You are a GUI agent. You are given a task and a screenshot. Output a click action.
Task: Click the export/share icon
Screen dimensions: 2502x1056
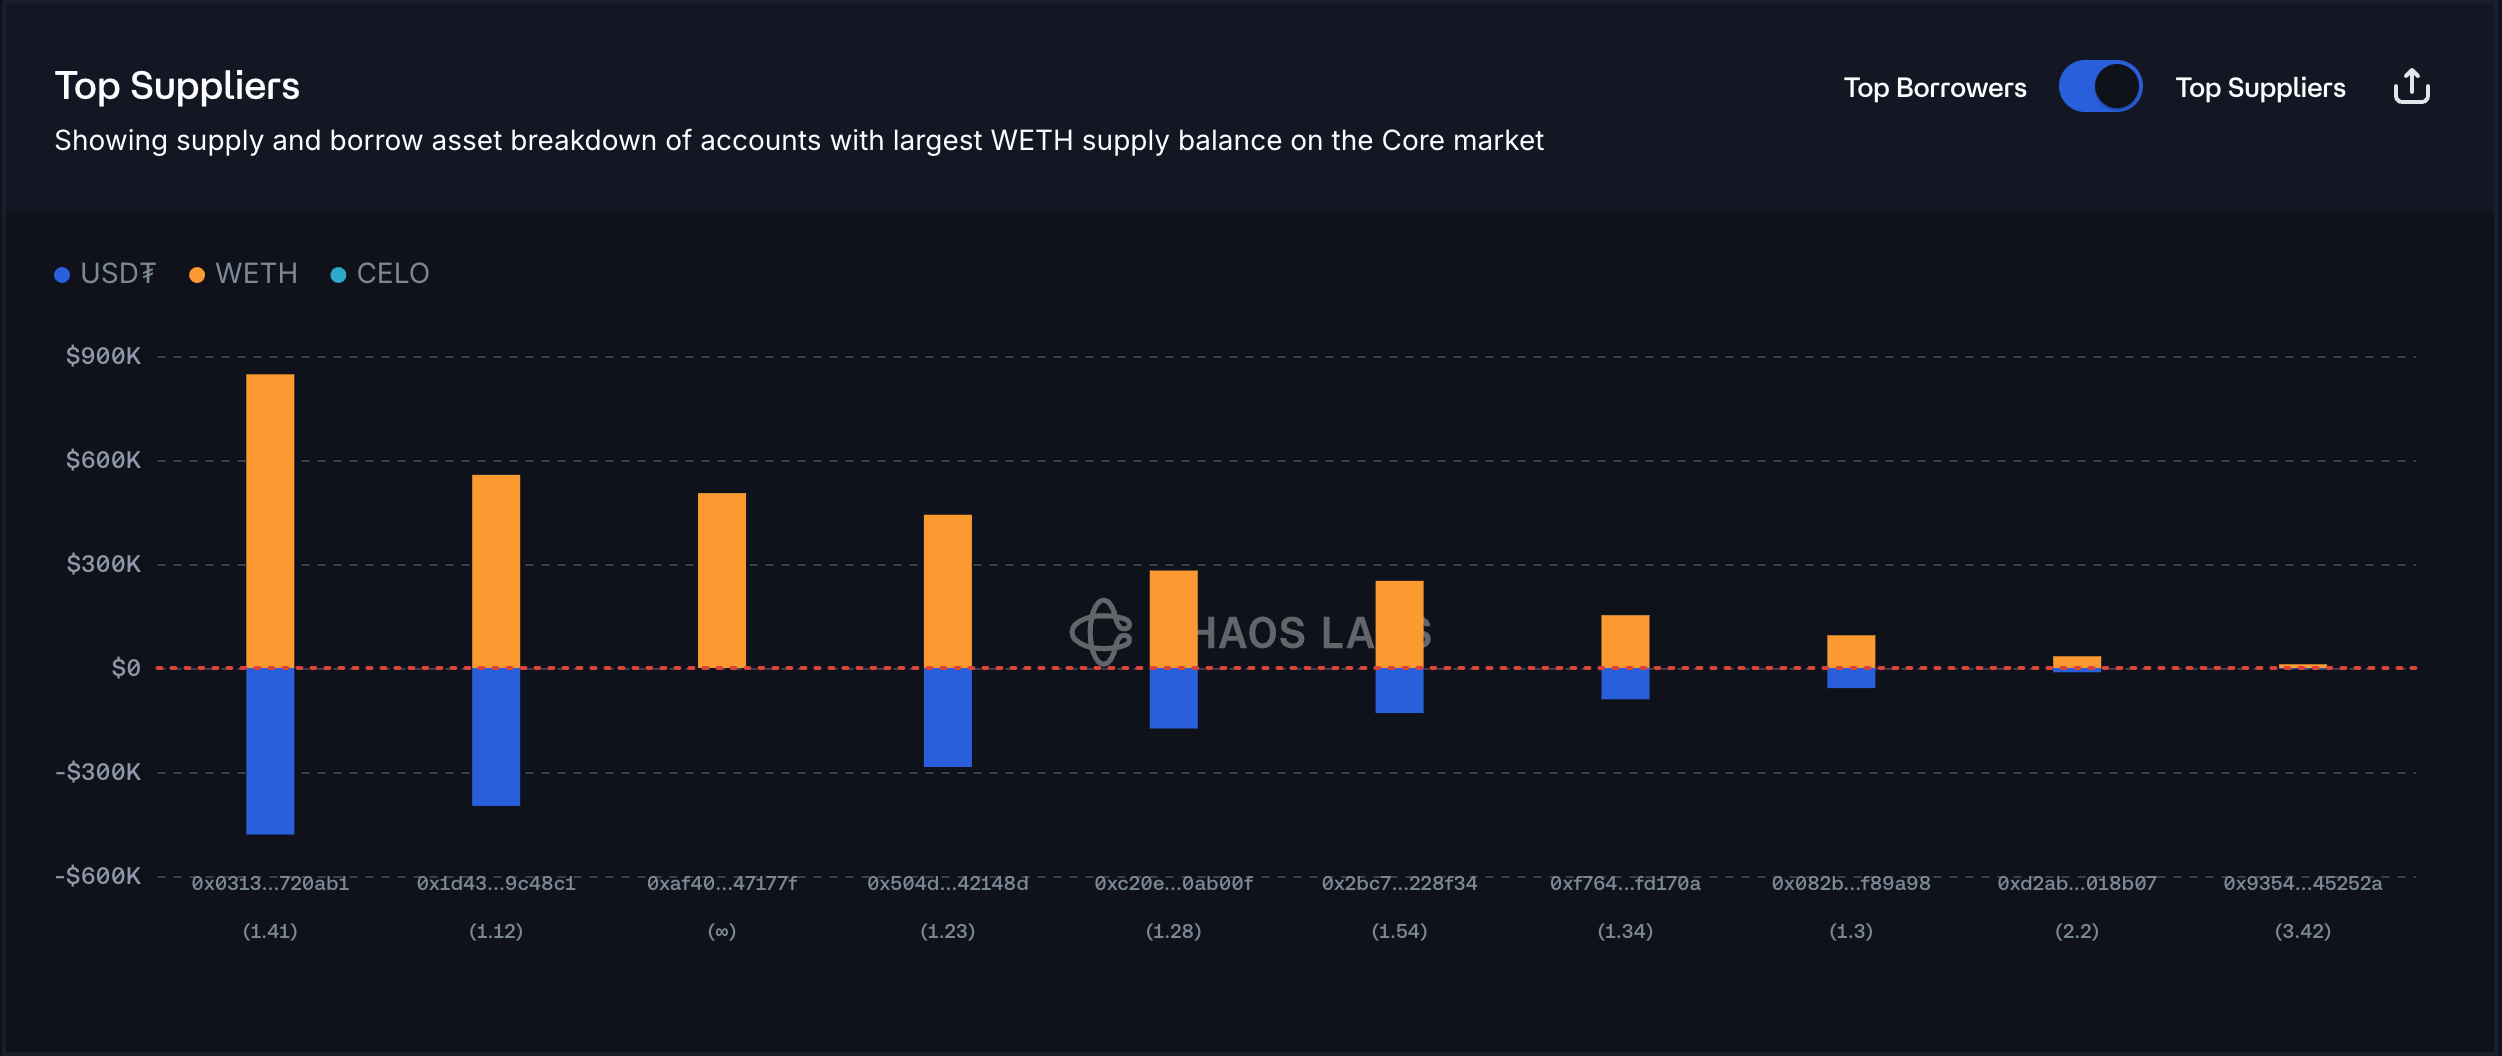(x=2411, y=87)
